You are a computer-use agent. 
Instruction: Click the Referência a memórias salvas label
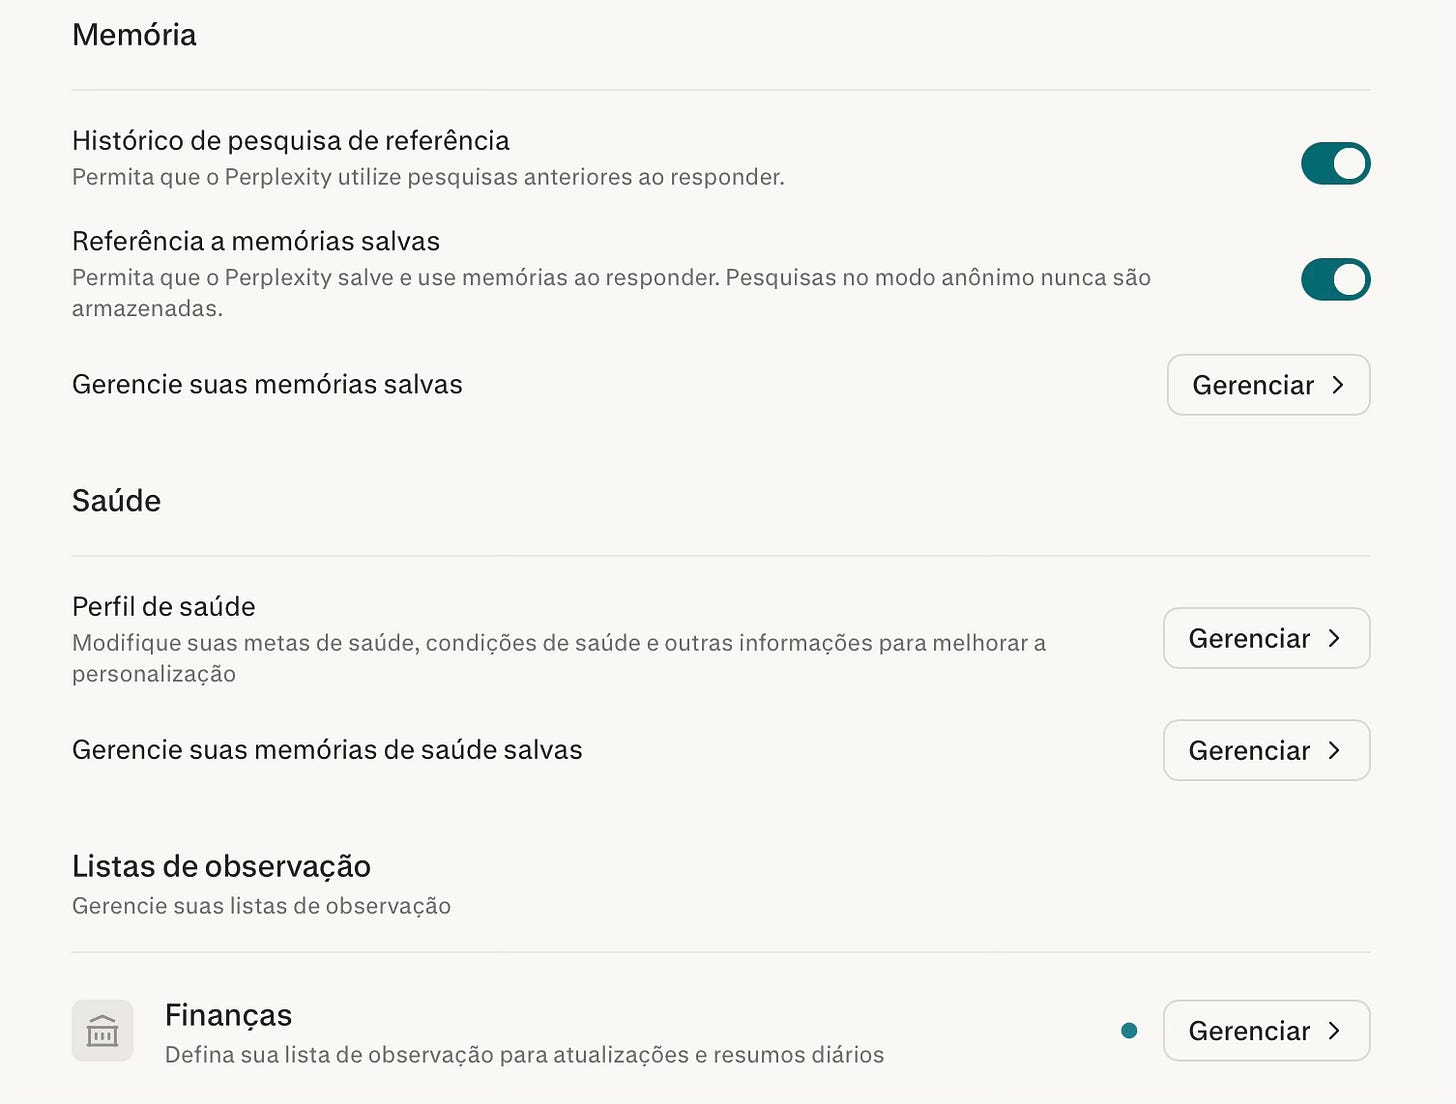(x=256, y=242)
